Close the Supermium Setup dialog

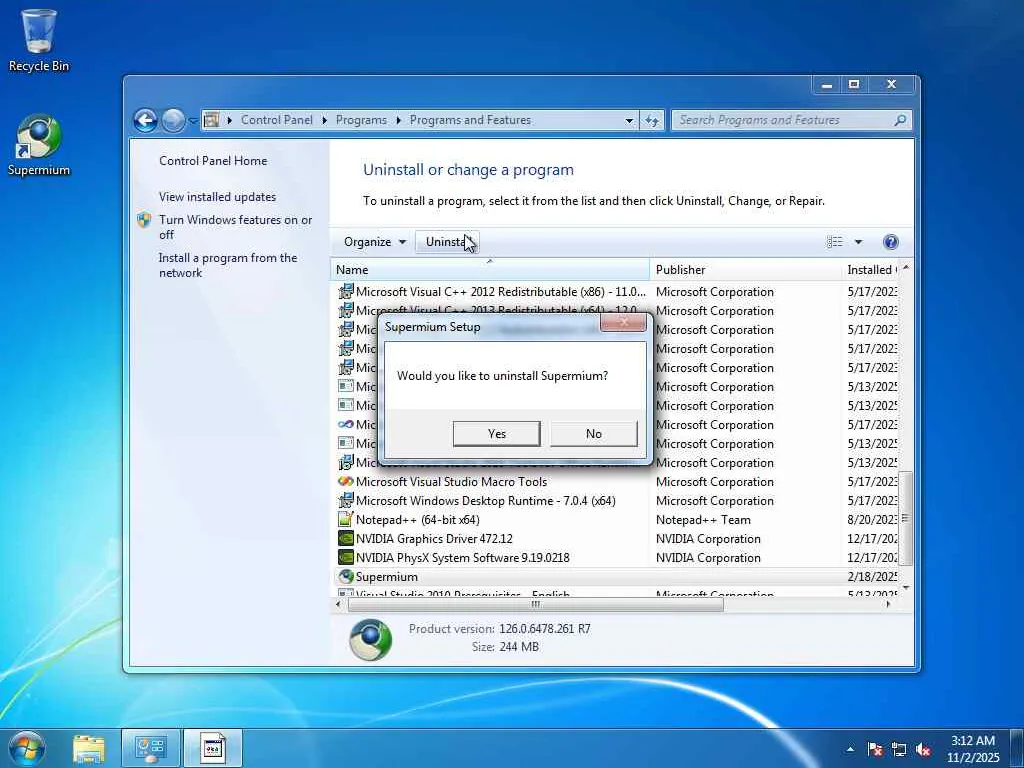pos(623,322)
